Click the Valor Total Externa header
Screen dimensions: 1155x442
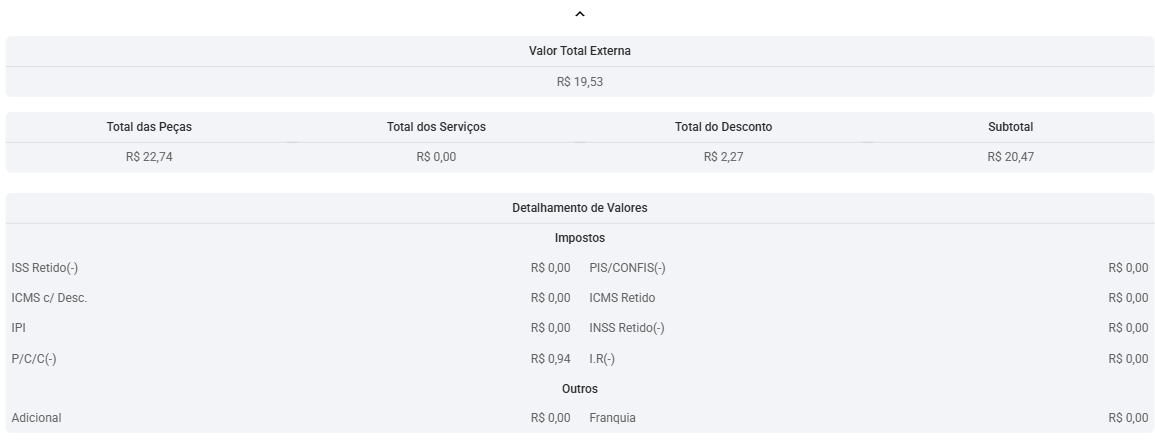pos(580,51)
